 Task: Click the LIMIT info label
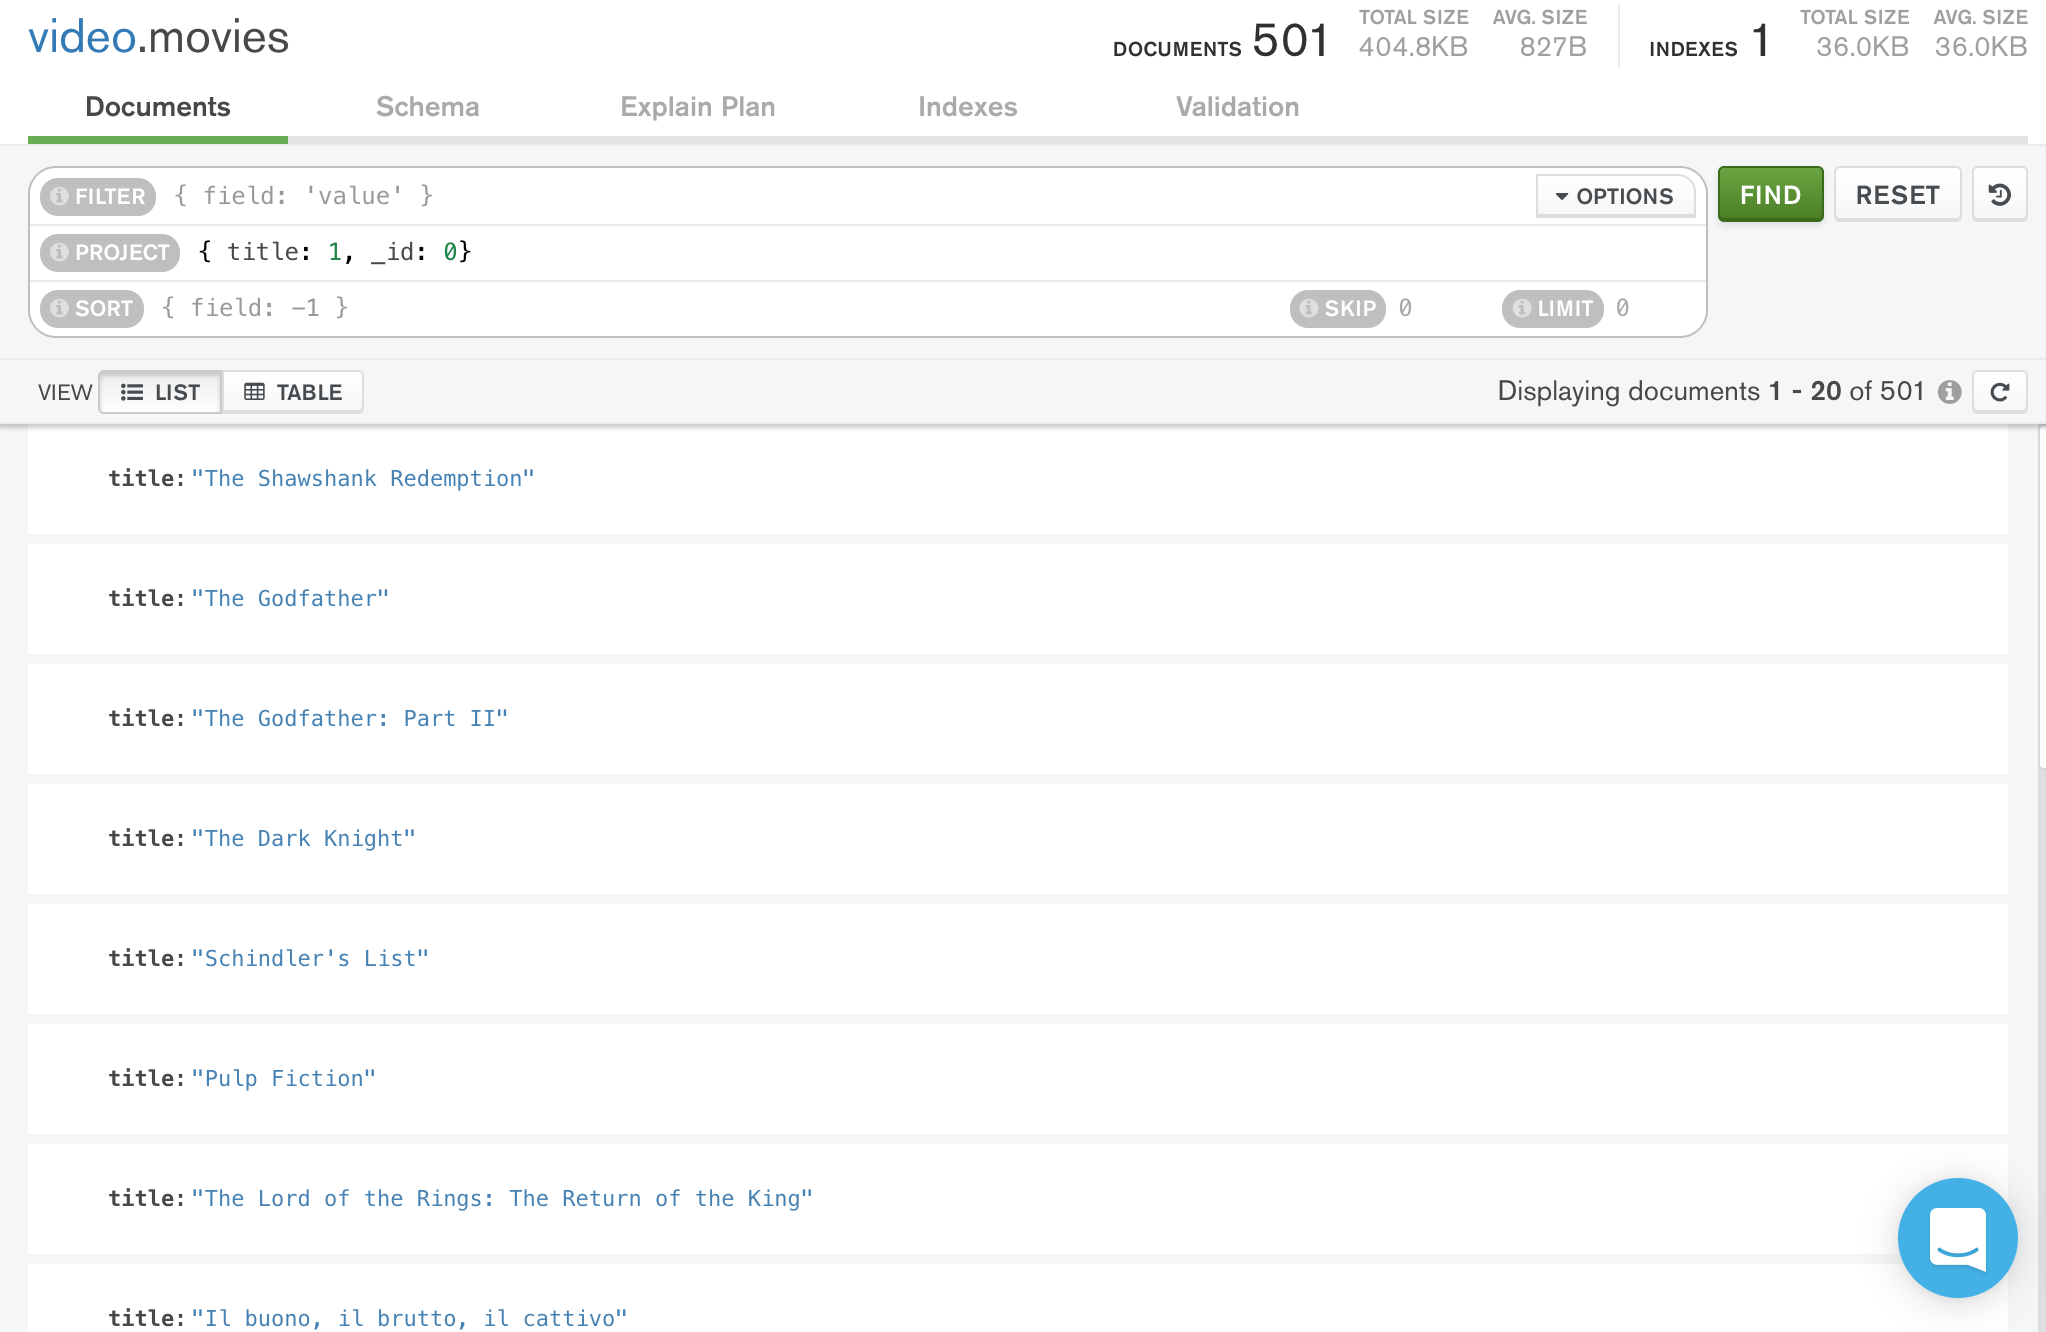click(x=1553, y=308)
